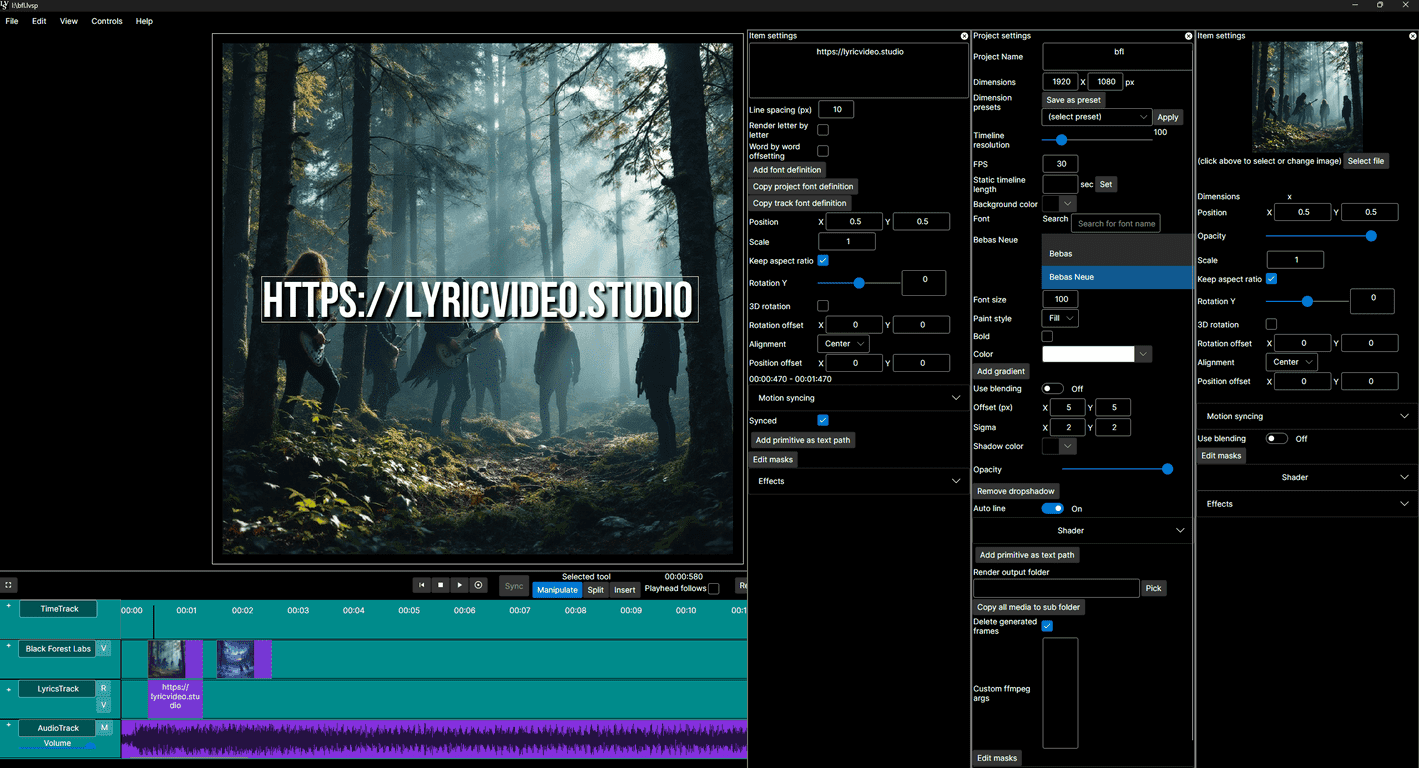Image resolution: width=1419 pixels, height=768 pixels.
Task: Click the fullscreen expand icon above the track headers
Action: [x=8, y=585]
